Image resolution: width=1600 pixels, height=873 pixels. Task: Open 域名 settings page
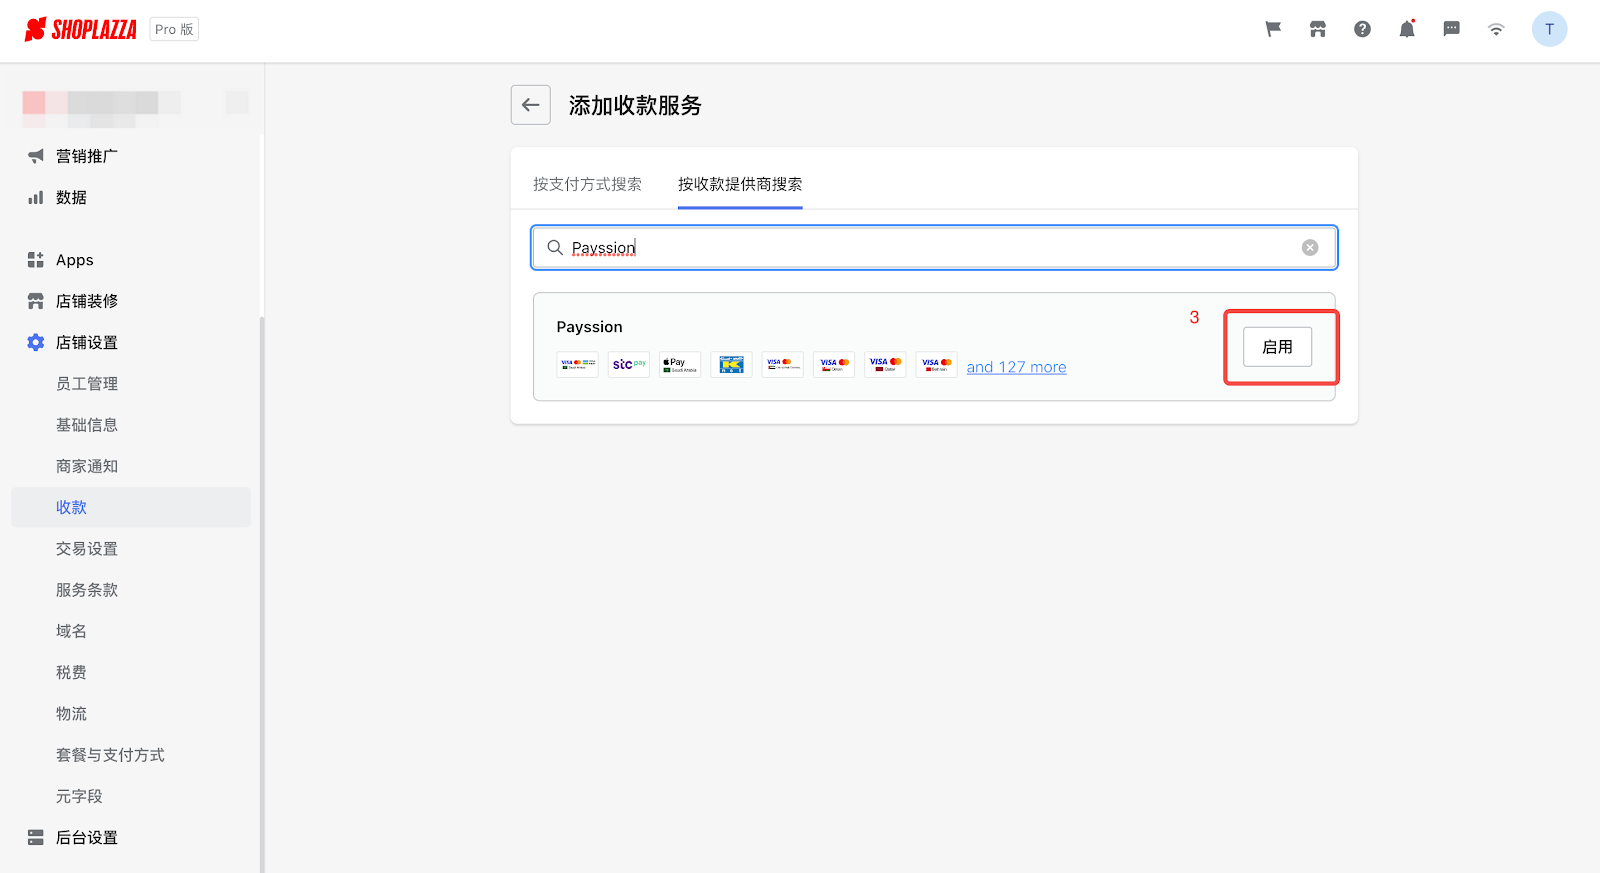[x=71, y=631]
